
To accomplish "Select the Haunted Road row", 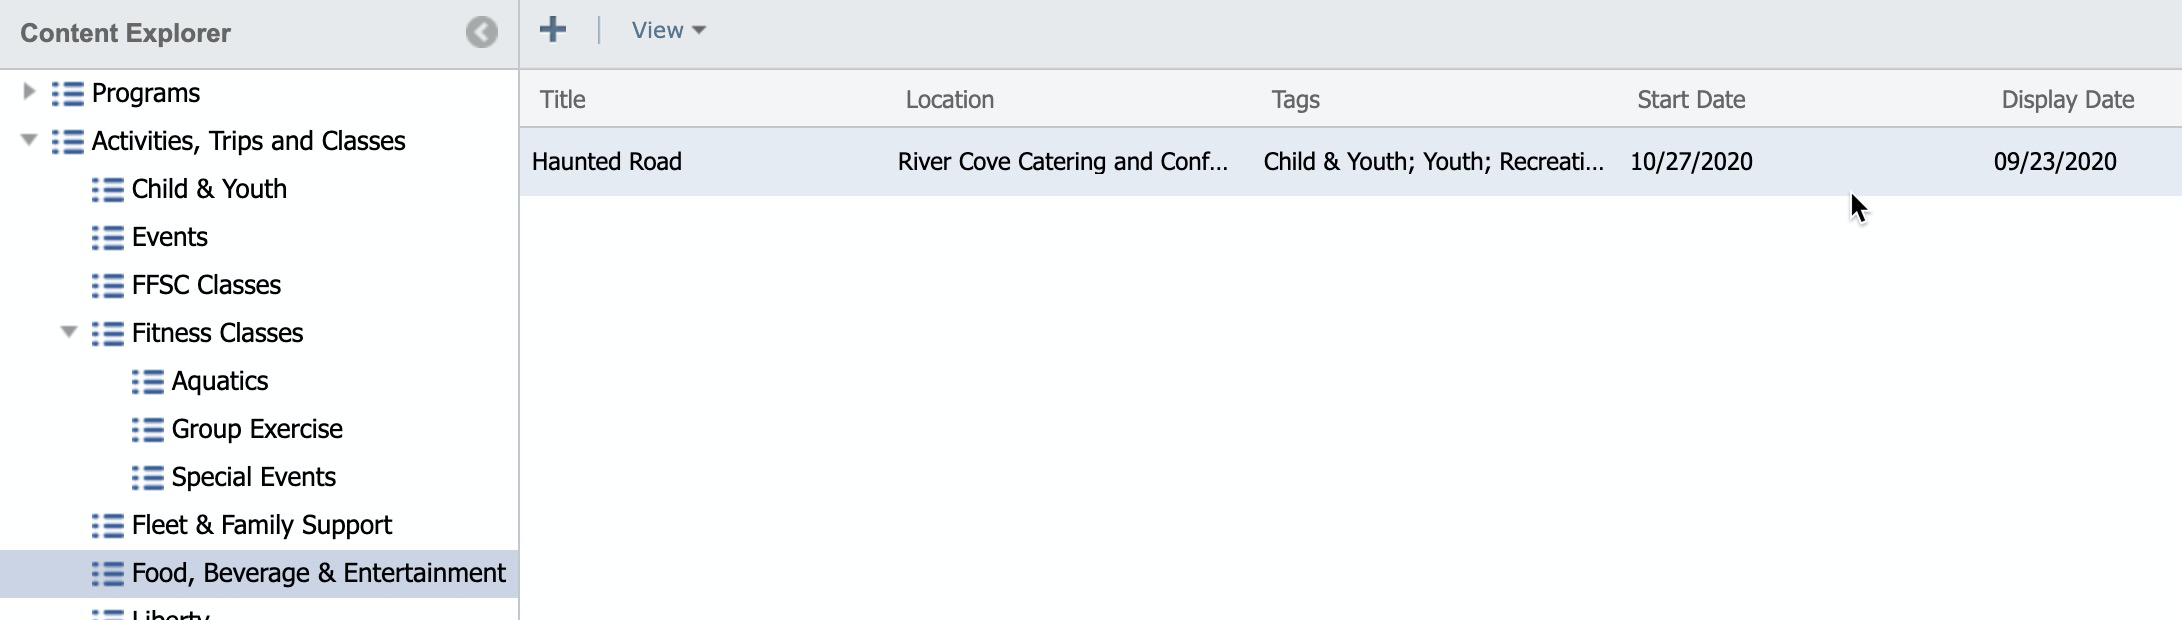I will [607, 161].
